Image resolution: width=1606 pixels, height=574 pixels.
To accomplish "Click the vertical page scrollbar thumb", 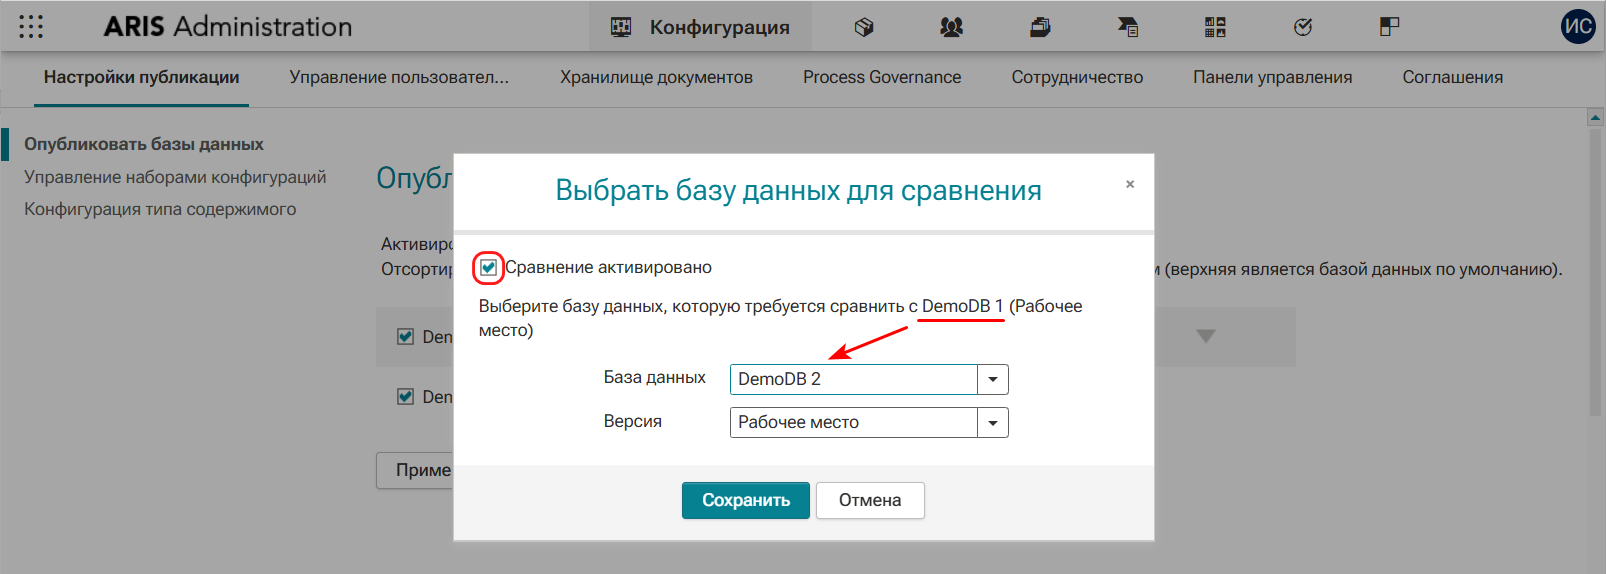I will click(x=1595, y=272).
